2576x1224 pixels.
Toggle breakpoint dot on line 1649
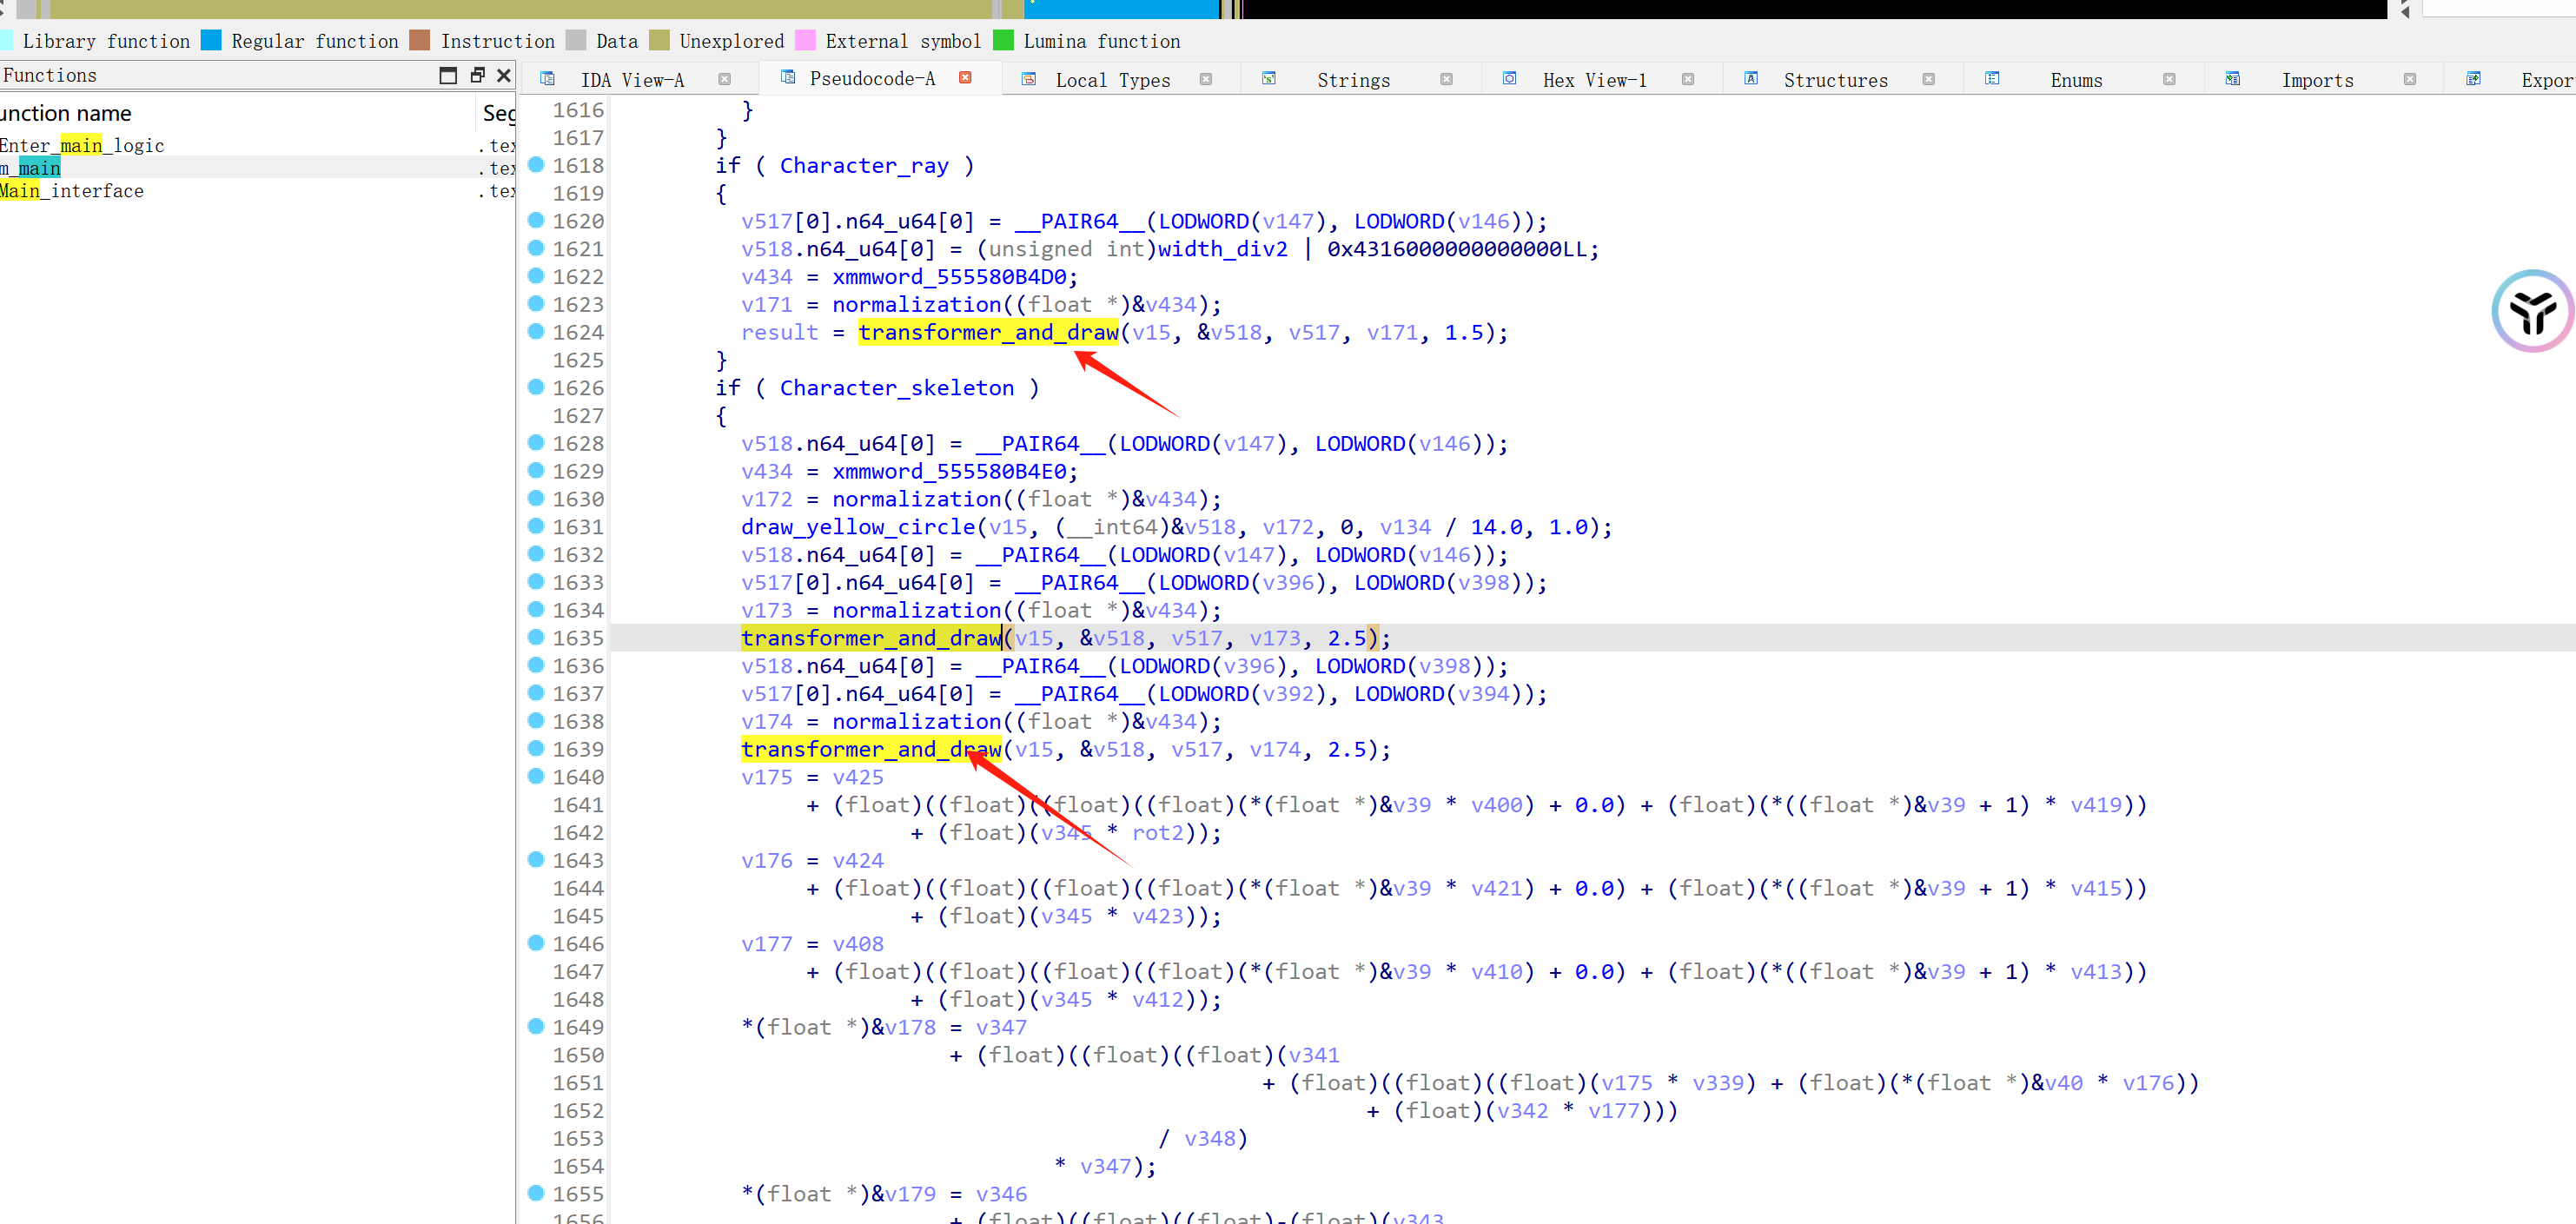[x=536, y=1026]
